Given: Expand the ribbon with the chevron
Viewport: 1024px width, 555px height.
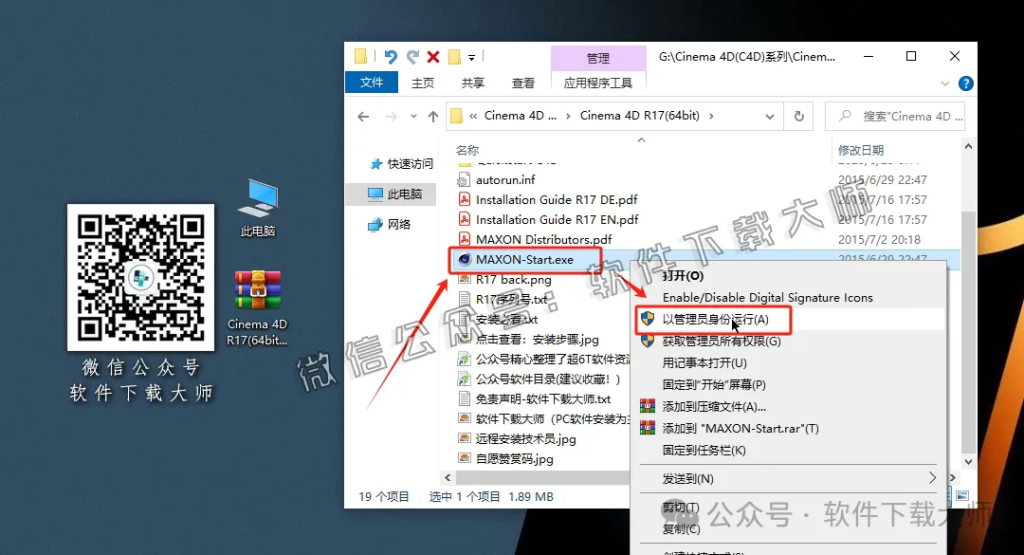Looking at the screenshot, I should pyautogui.click(x=945, y=84).
